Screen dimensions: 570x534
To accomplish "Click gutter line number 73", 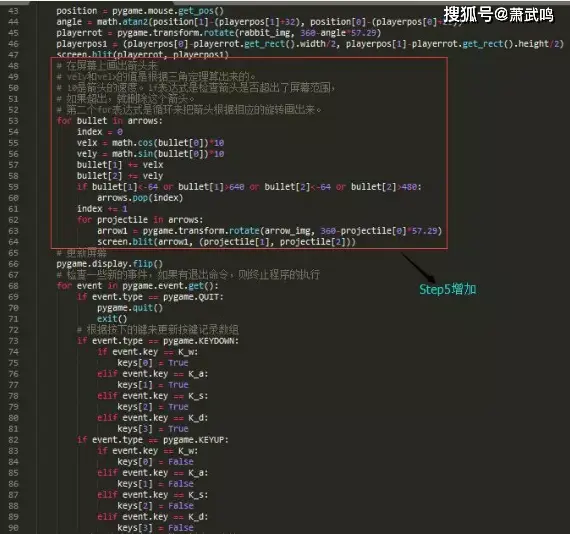I will 13,341.
